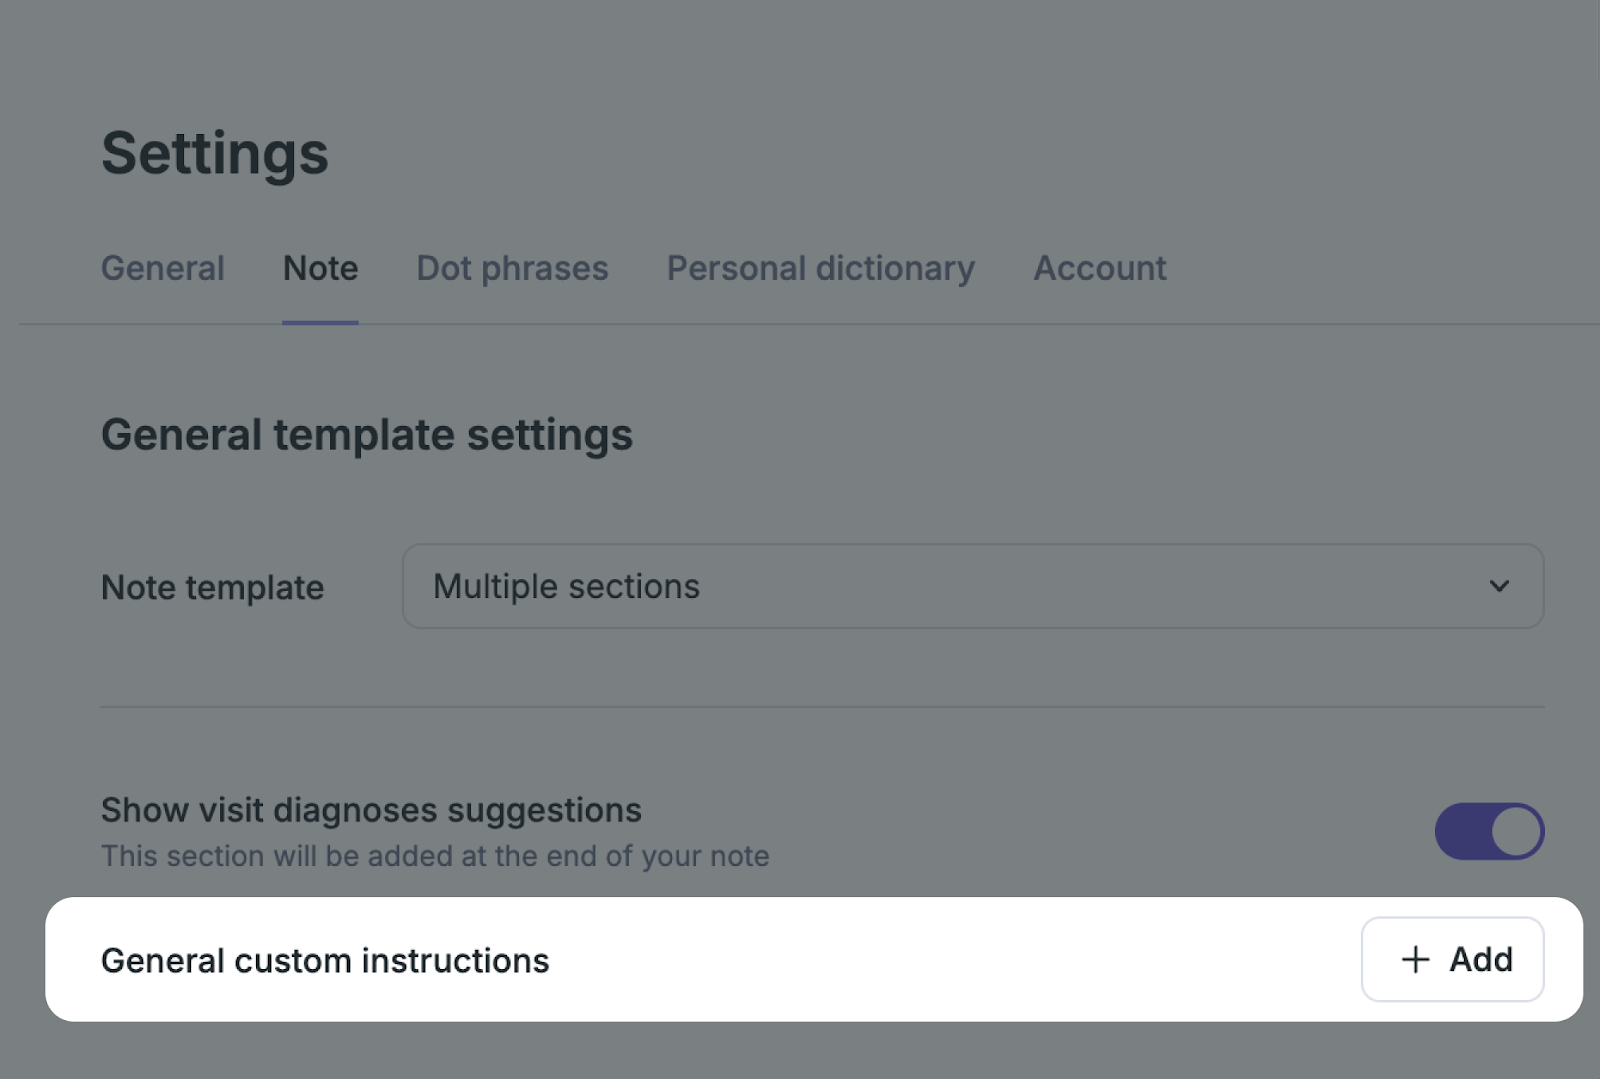Click the General template settings heading
Viewport: 1600px width, 1079px height.
(367, 435)
